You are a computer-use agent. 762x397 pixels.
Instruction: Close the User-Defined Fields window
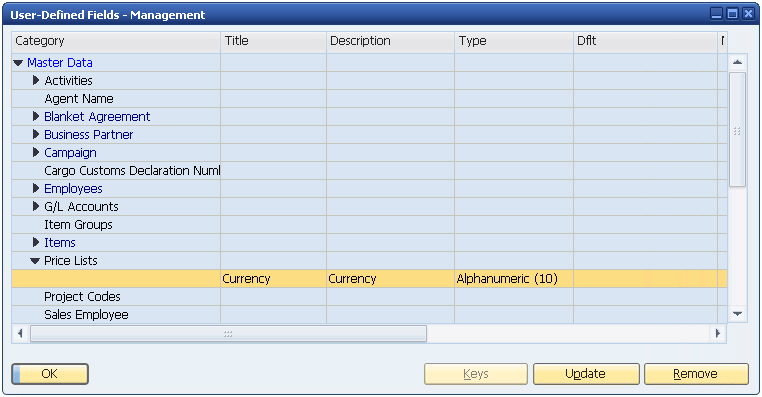(748, 14)
